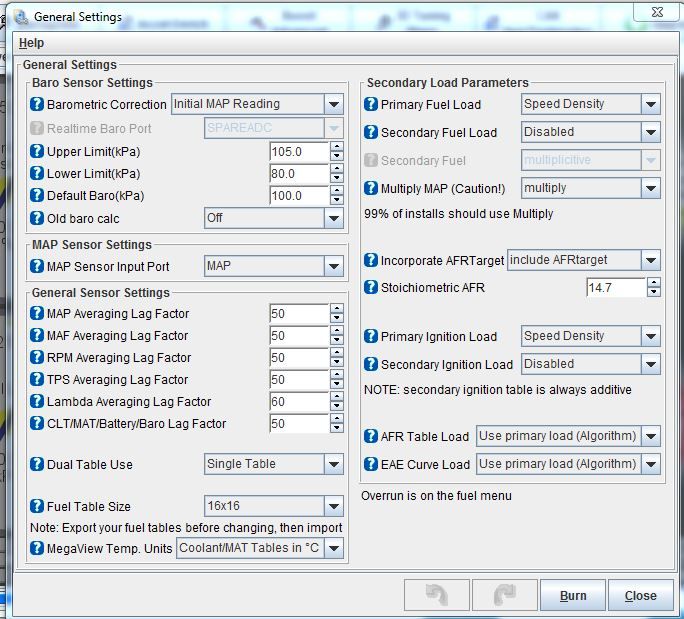
Task: Click help icon next to Stoichiometric AFR
Action: 372,288
